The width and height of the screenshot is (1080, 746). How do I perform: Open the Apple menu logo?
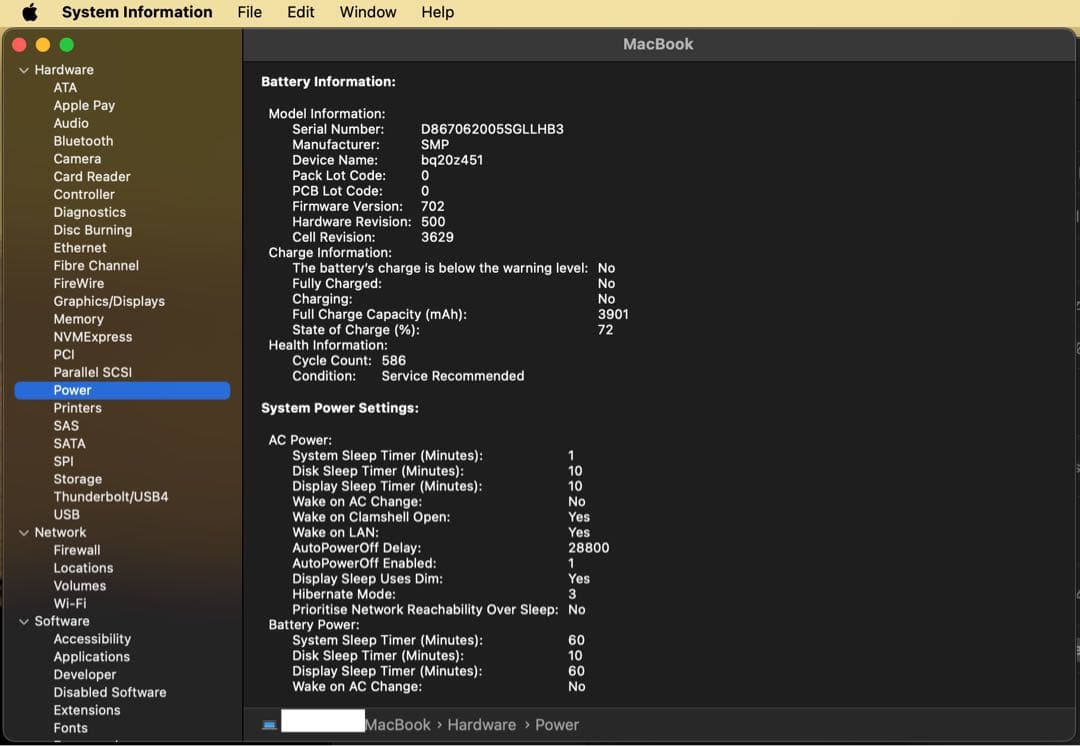tap(30, 13)
